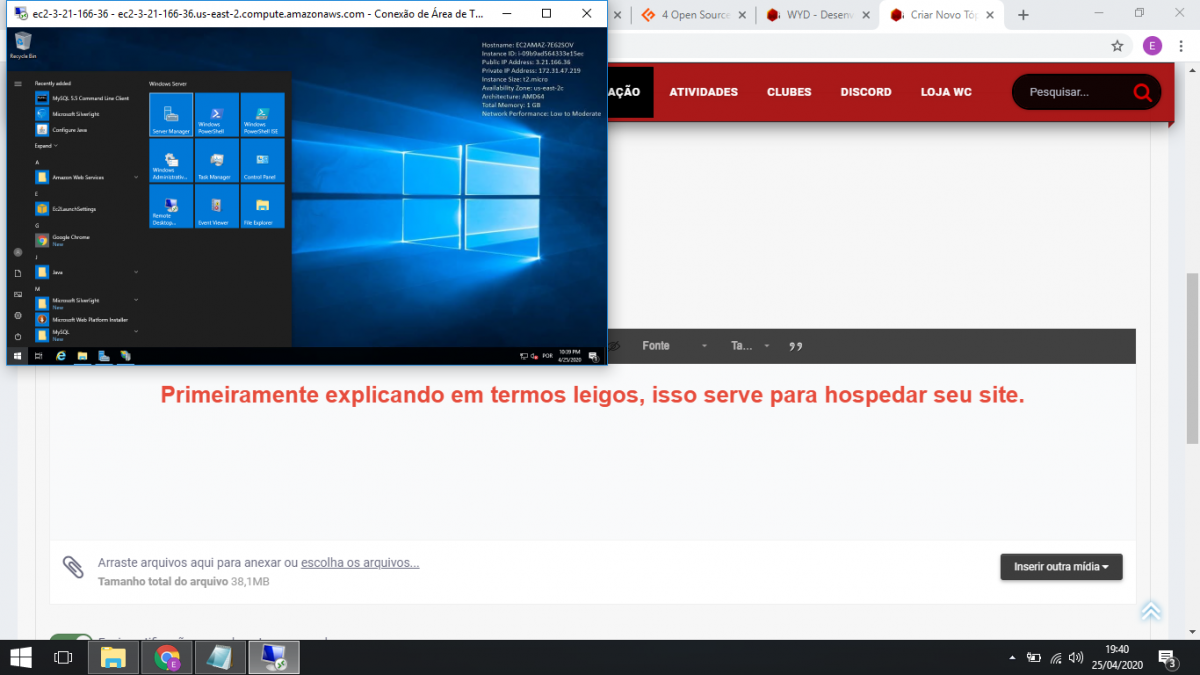Open Chrome three-dot menu
This screenshot has height=675, width=1200.
tap(1183, 45)
